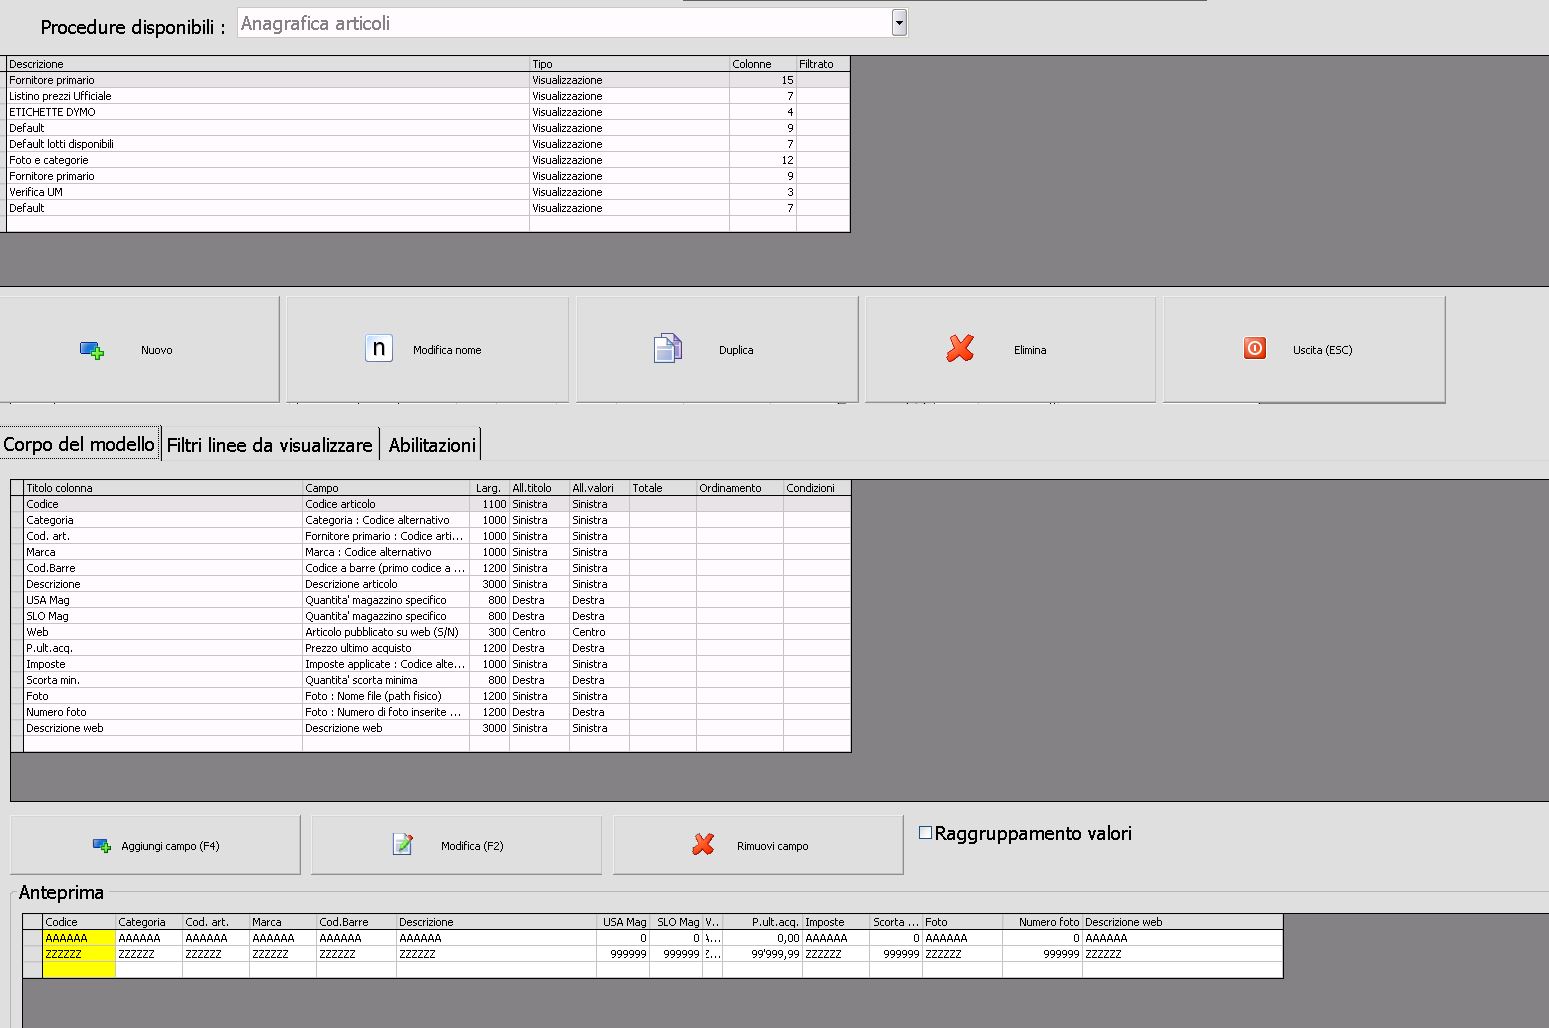Click the Filtrato column header

click(x=823, y=64)
